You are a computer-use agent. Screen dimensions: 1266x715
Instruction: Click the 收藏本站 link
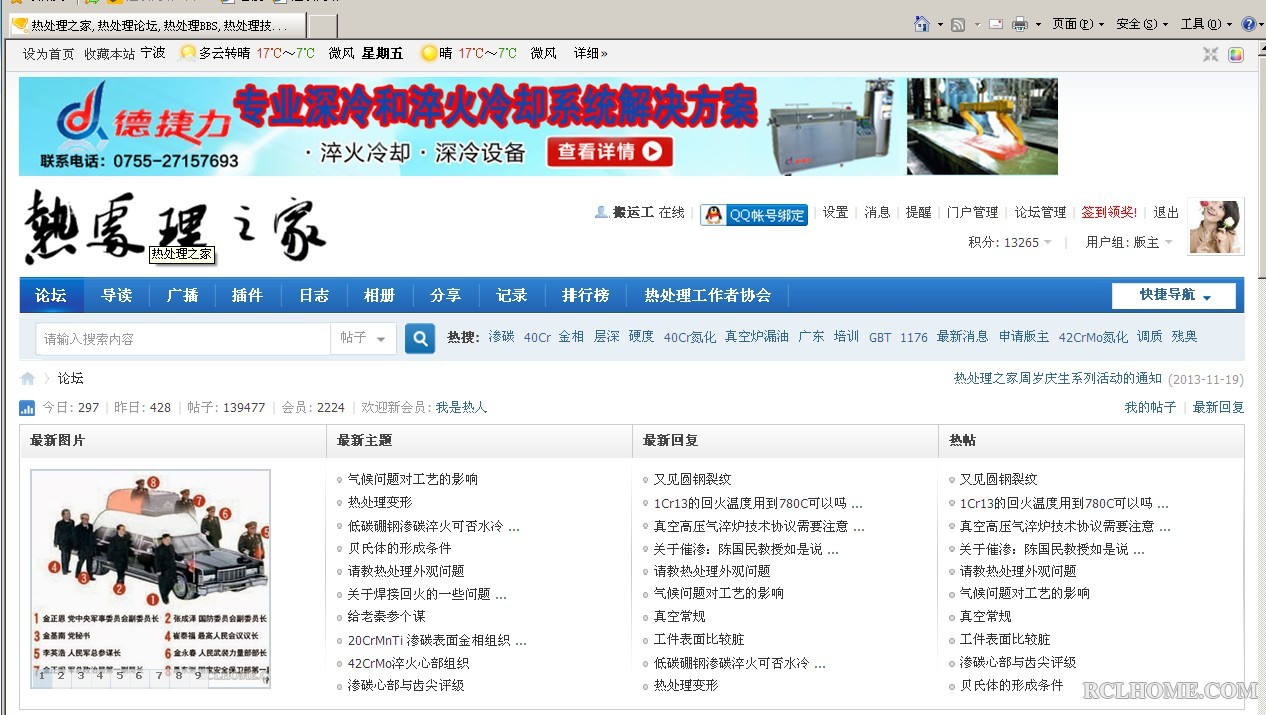tap(109, 54)
